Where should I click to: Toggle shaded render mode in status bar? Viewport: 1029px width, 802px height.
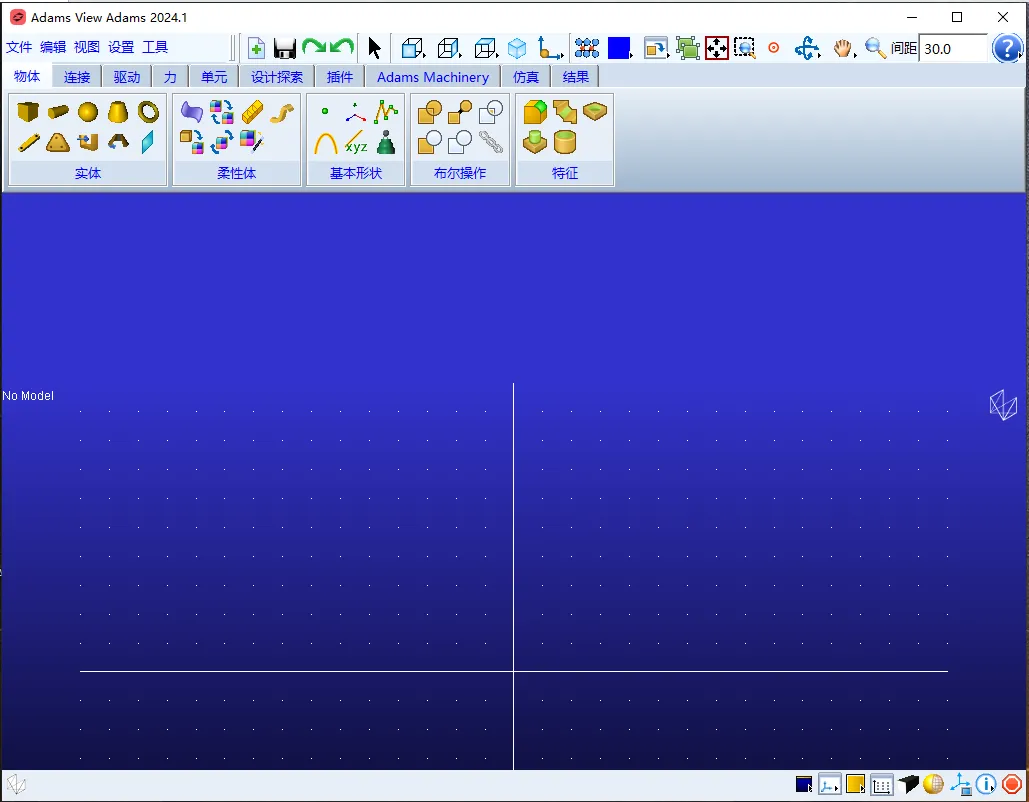pos(908,784)
